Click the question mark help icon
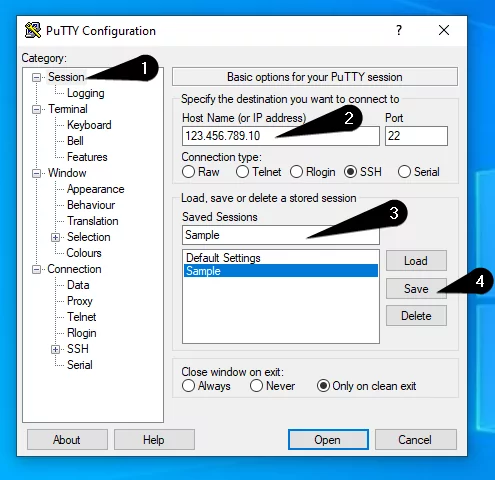The height and width of the screenshot is (480, 495). [399, 30]
